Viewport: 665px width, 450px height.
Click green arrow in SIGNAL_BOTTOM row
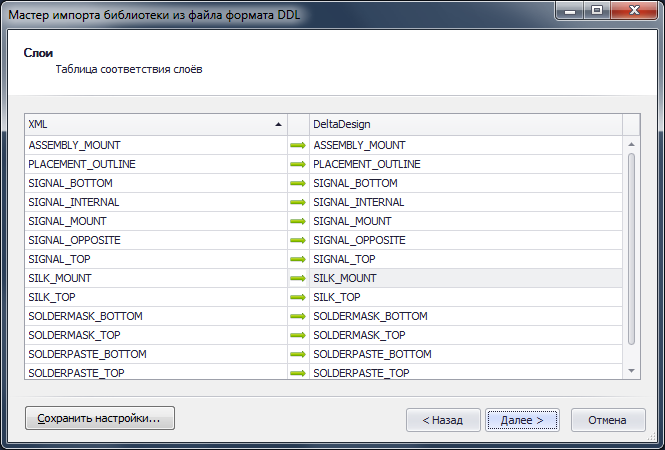298,183
